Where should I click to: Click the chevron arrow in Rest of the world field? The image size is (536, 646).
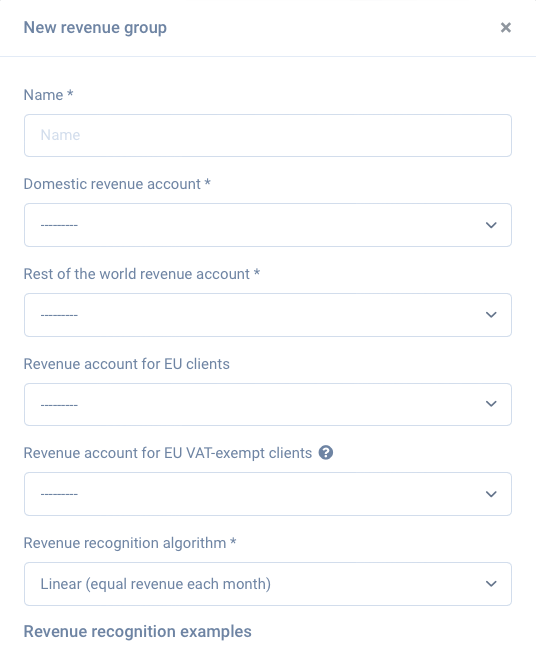pyautogui.click(x=491, y=315)
